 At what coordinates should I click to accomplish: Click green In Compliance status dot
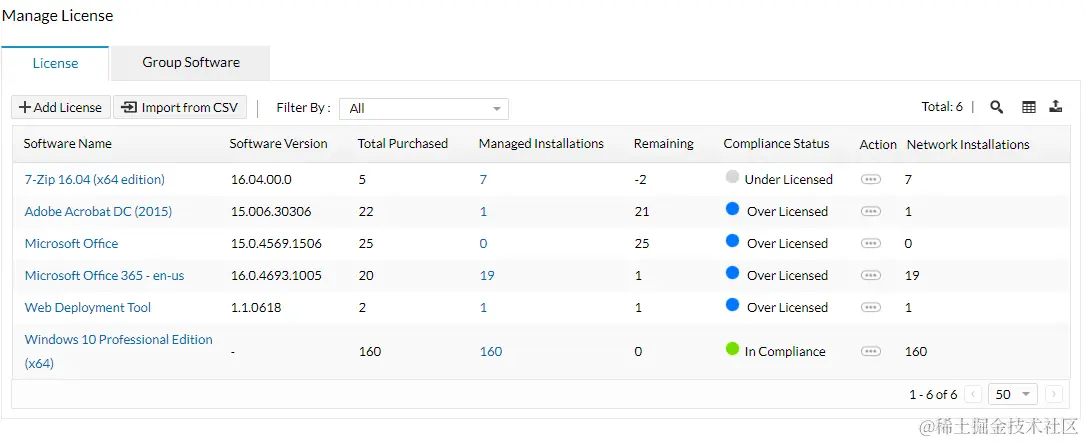pyautogui.click(x=732, y=349)
